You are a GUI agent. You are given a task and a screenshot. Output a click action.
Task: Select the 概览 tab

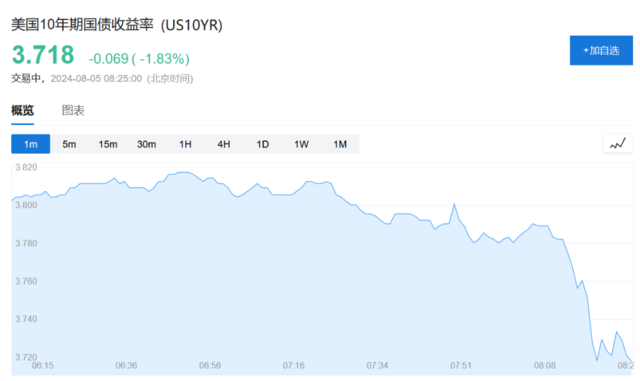point(22,110)
